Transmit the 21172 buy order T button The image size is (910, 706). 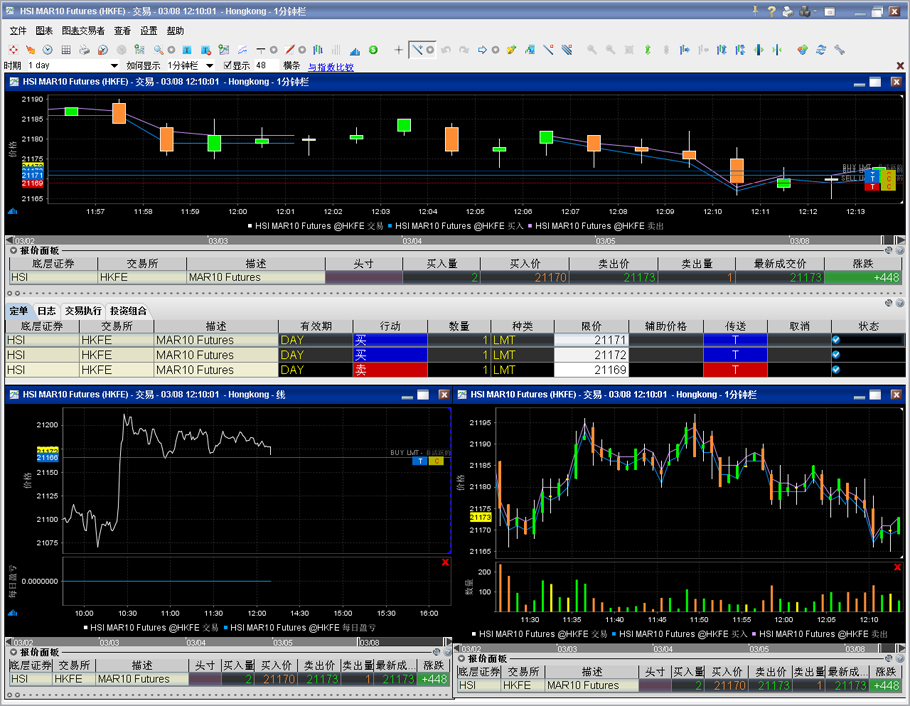(735, 355)
